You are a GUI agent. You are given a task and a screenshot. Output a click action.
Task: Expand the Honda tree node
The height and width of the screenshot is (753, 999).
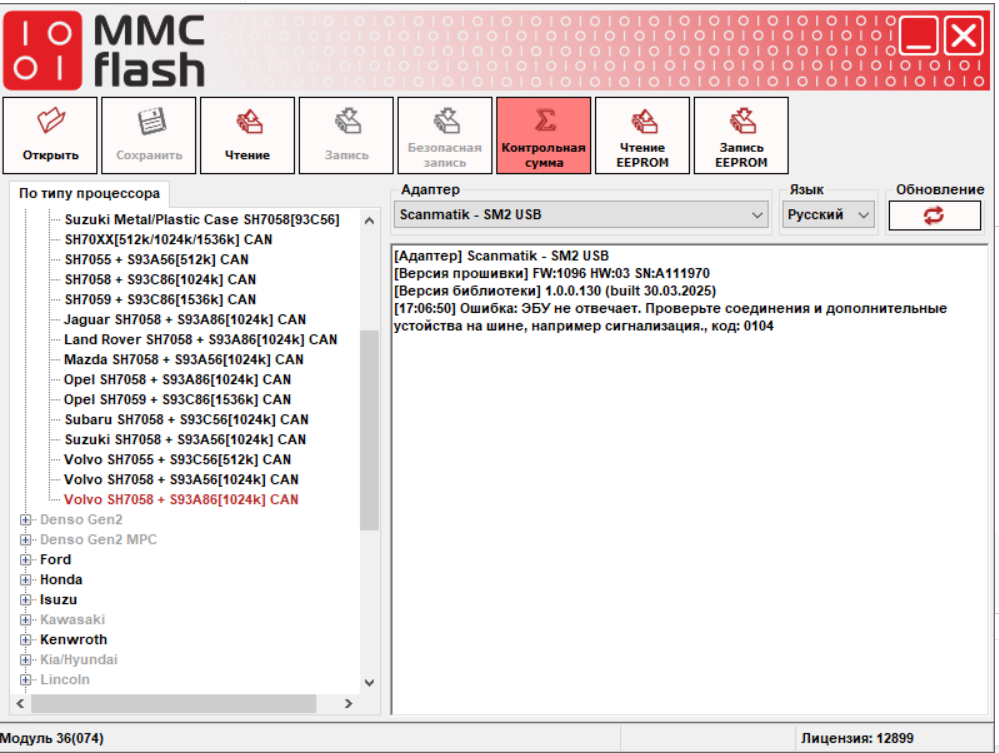pos(26,580)
